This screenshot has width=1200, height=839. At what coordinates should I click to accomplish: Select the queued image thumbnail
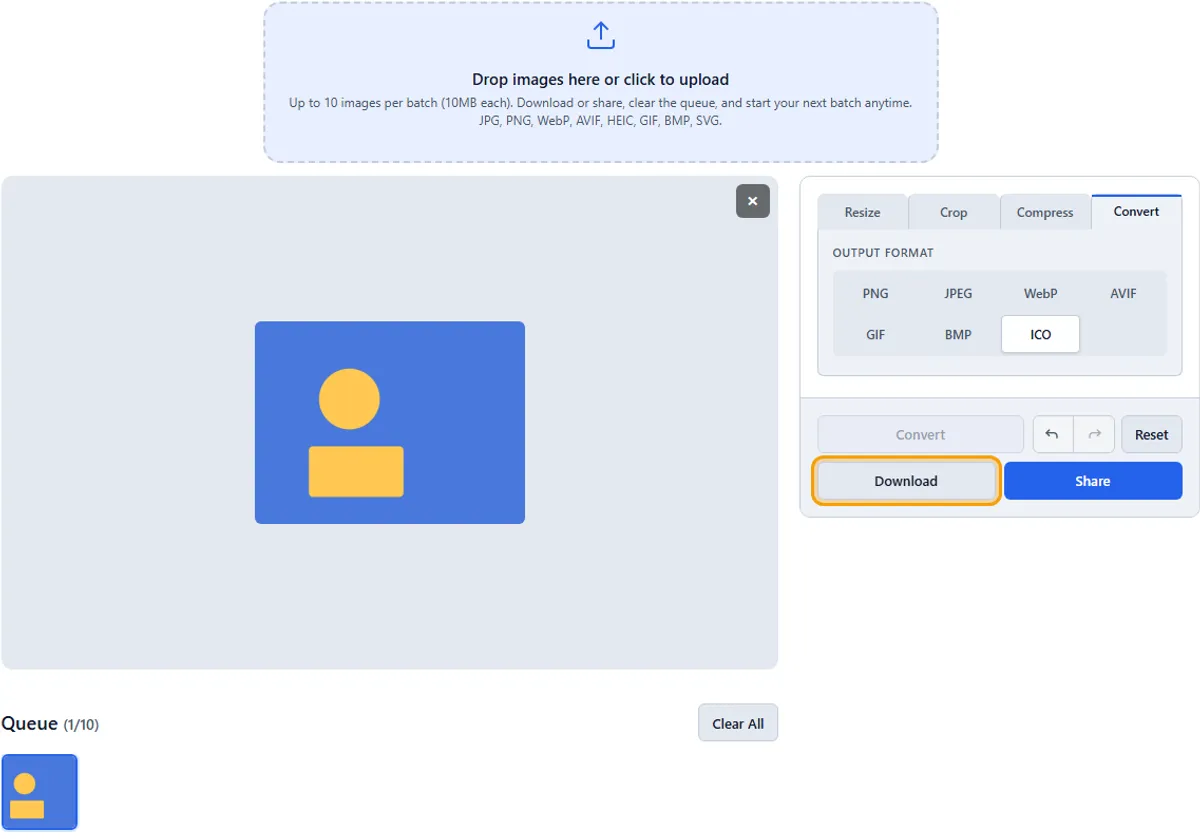pyautogui.click(x=40, y=792)
